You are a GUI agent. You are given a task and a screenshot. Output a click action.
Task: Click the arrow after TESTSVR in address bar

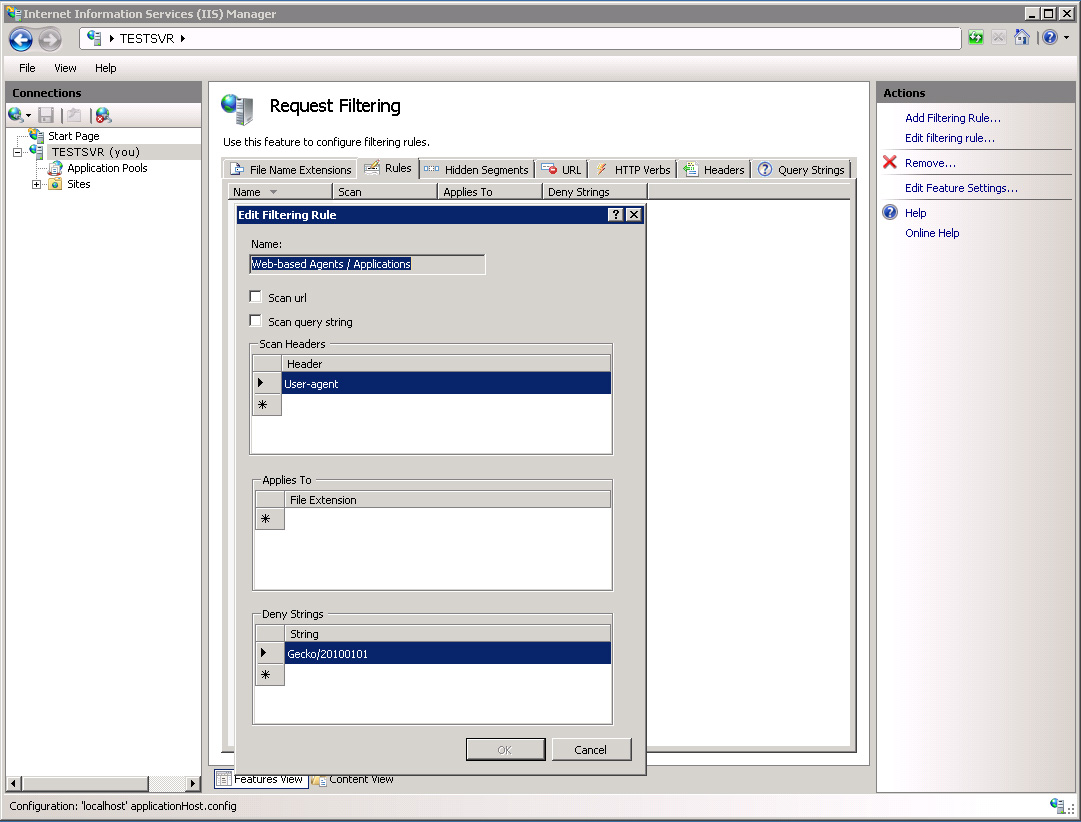(183, 39)
